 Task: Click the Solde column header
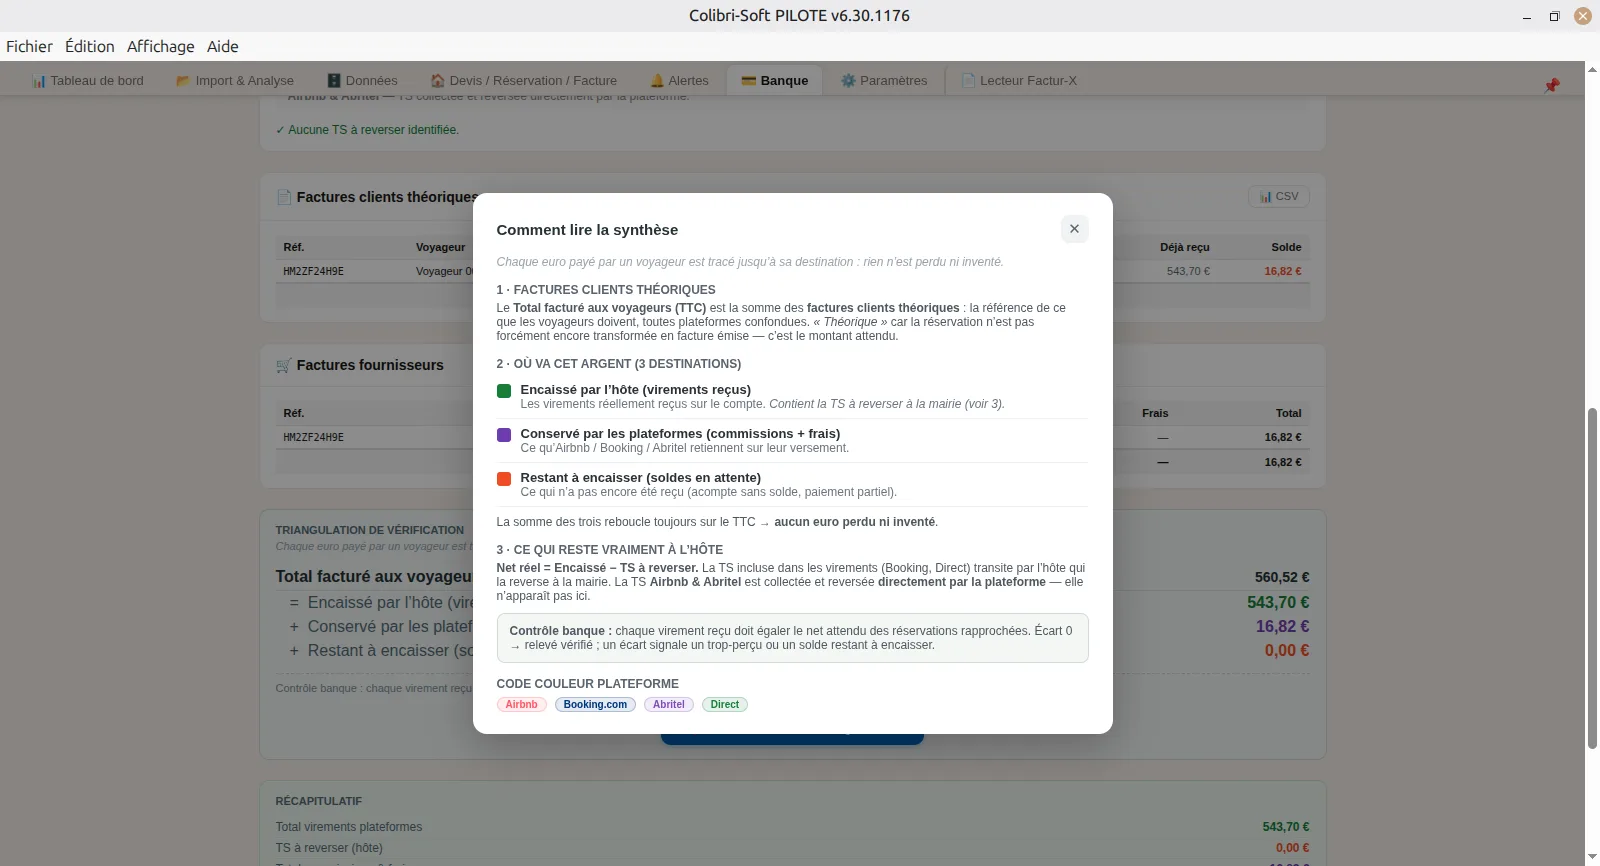[1286, 247]
